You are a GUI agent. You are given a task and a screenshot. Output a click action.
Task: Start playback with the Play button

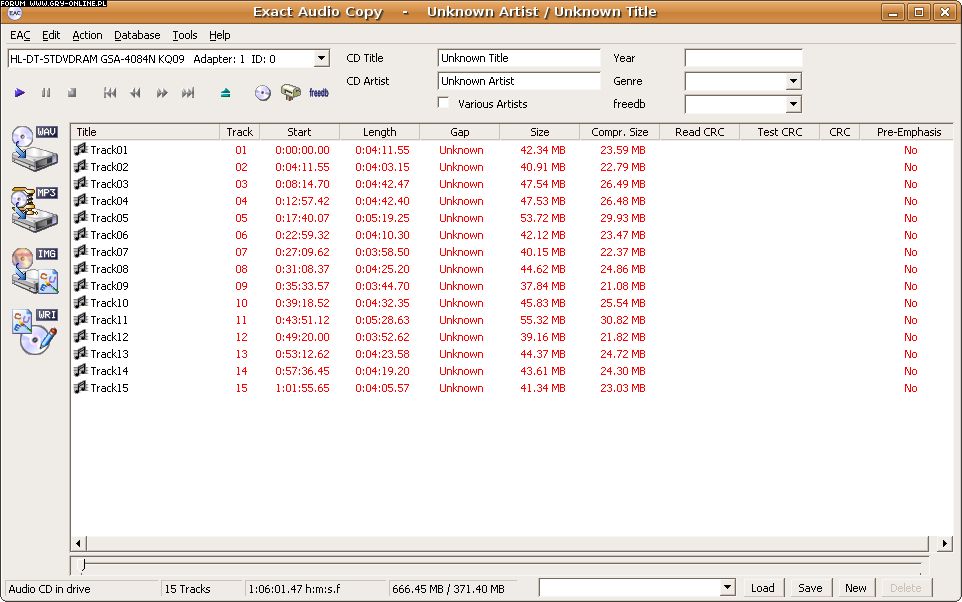pyautogui.click(x=20, y=93)
